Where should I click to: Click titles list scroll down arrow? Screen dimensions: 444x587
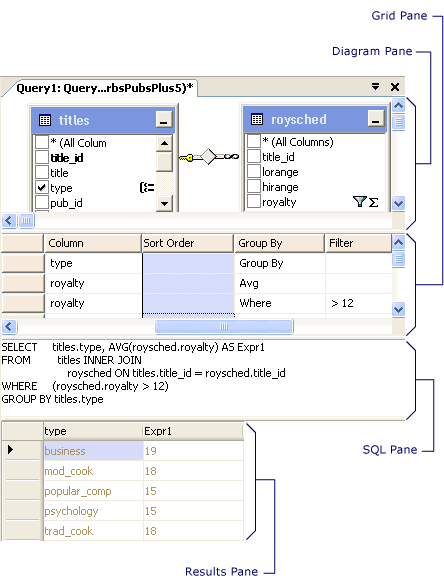point(164,204)
